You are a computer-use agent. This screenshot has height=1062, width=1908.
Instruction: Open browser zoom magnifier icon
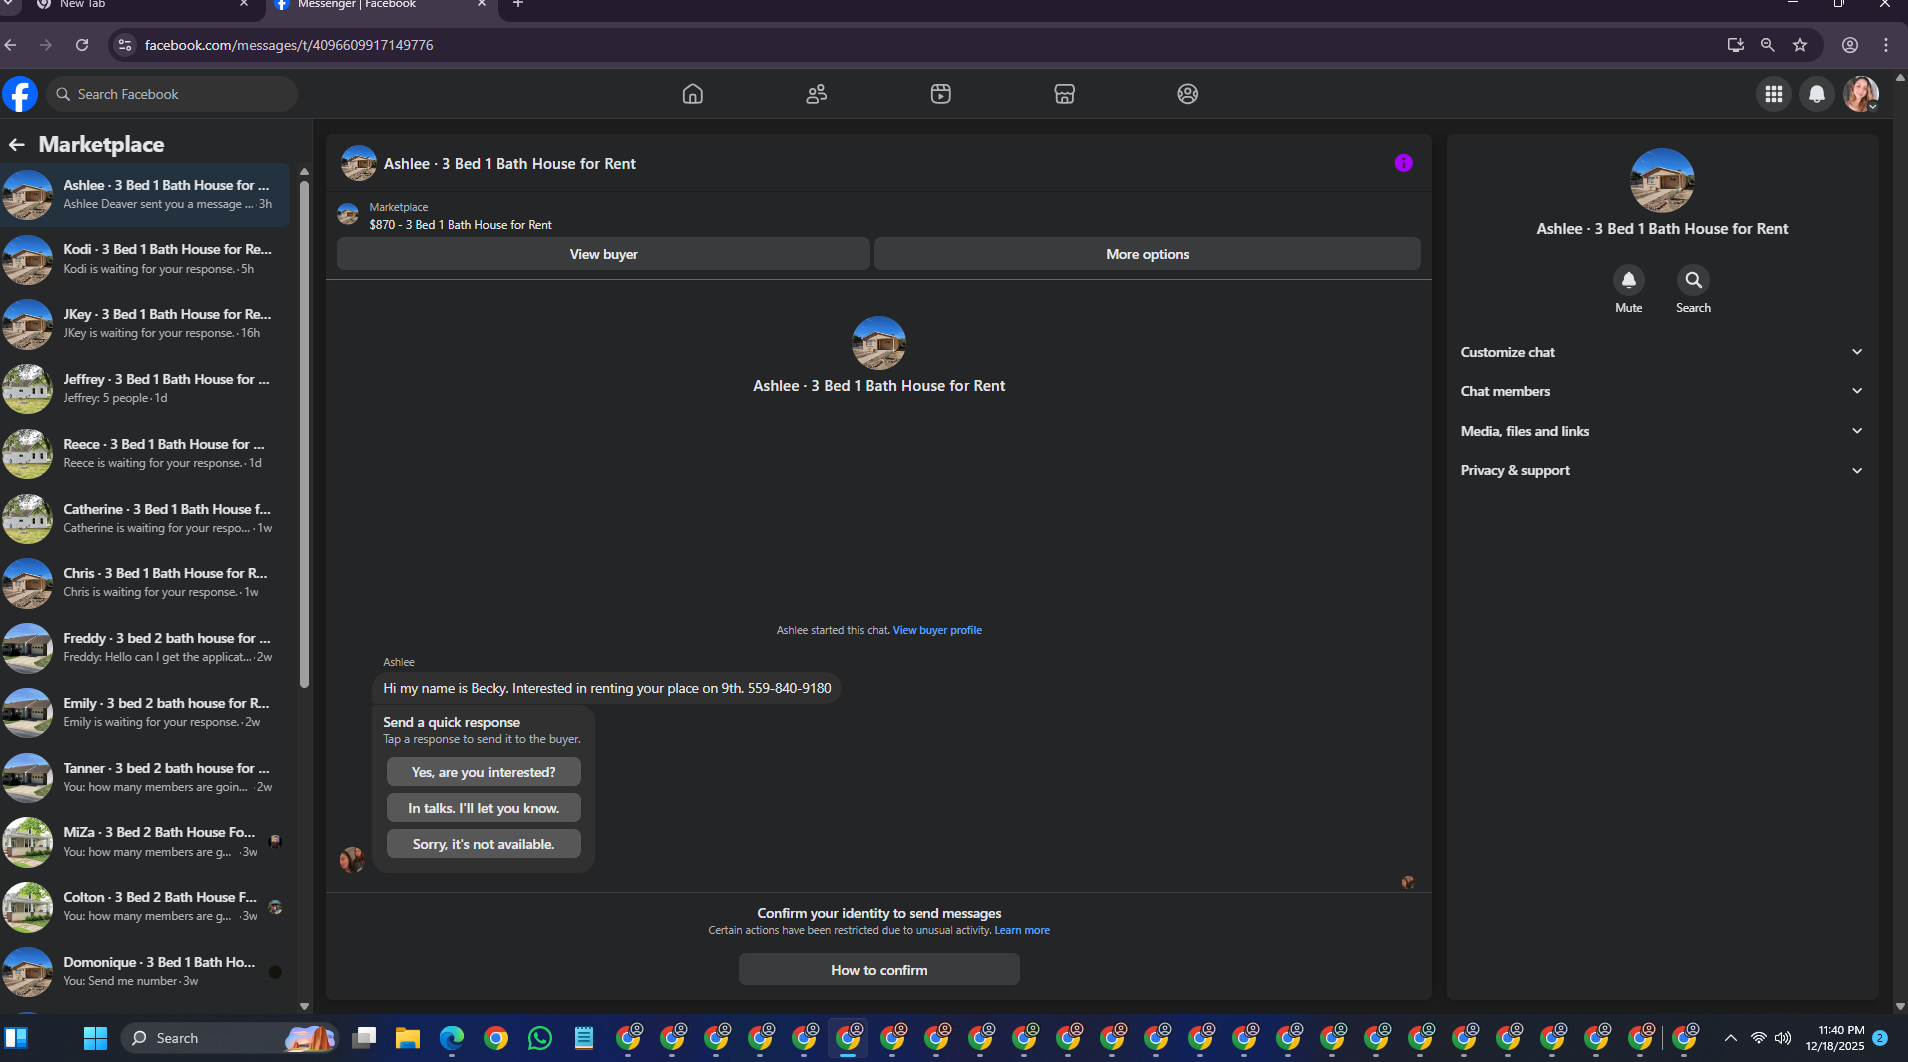click(x=1767, y=45)
